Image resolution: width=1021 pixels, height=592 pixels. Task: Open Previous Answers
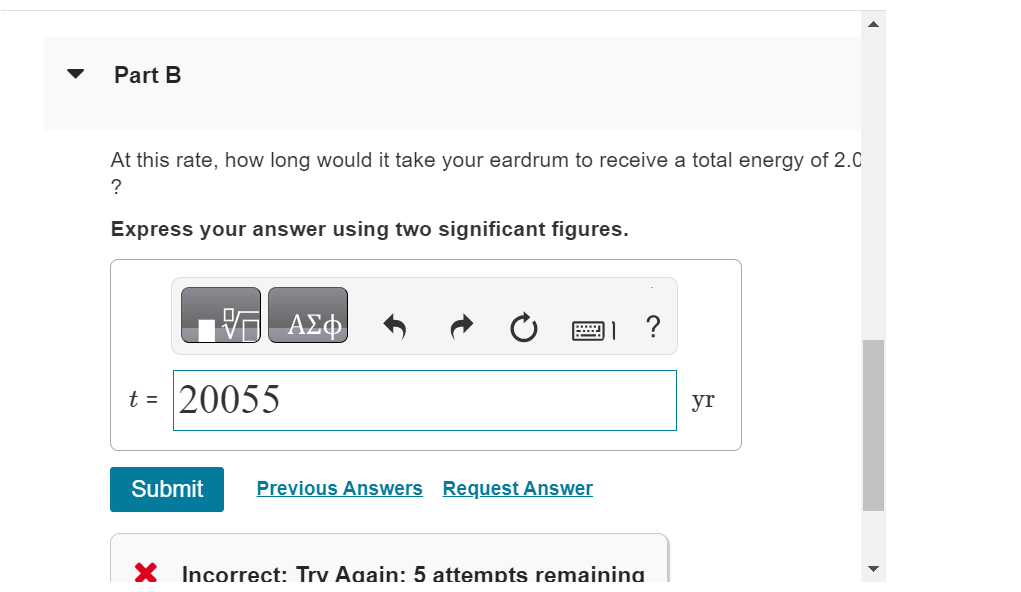(x=339, y=488)
